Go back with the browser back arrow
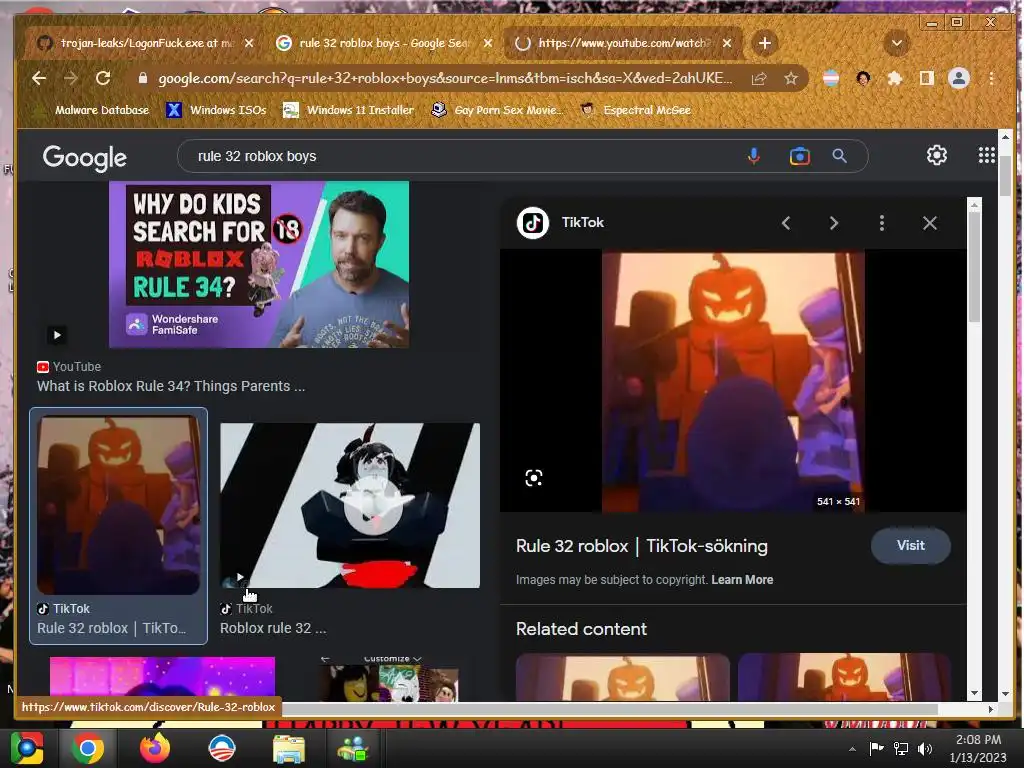1024x768 pixels. pos(39,78)
